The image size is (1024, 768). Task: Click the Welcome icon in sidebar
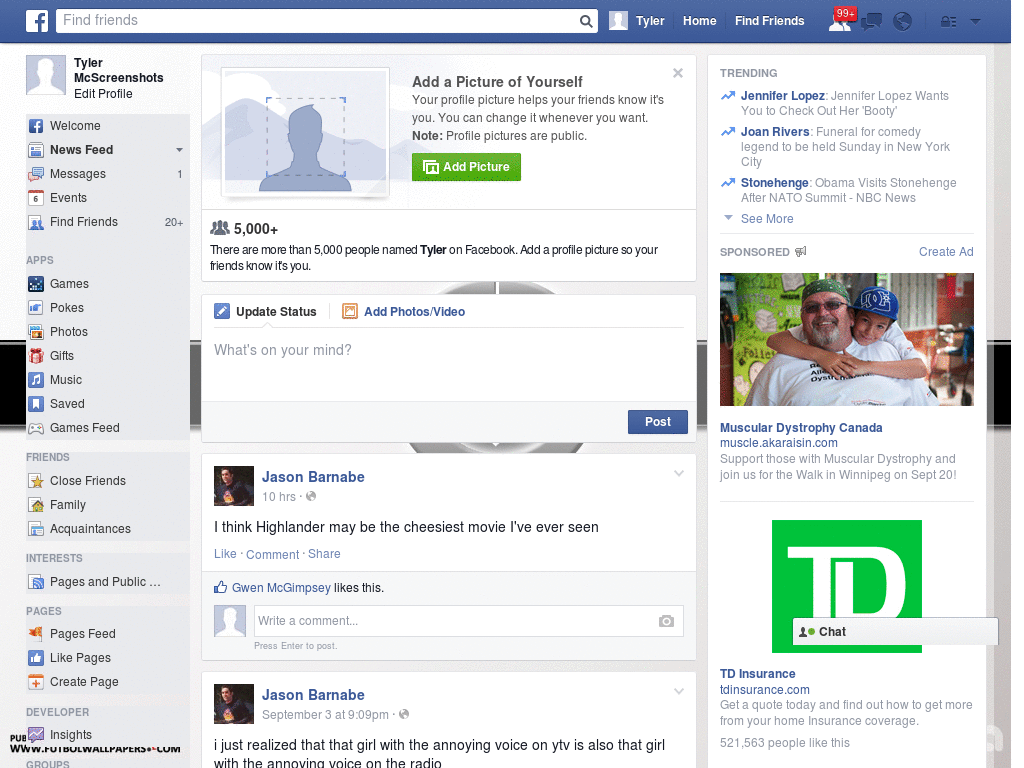[x=36, y=126]
